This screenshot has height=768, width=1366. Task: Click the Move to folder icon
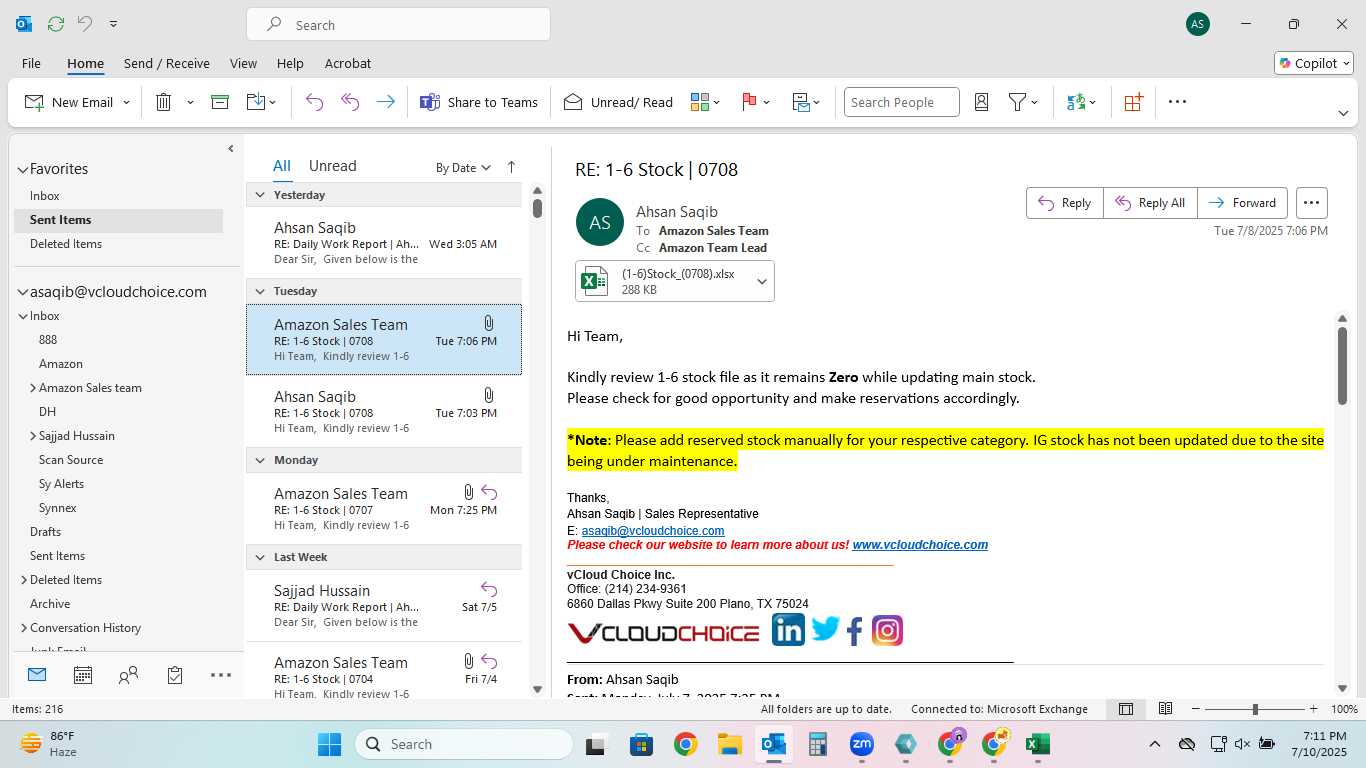tap(255, 102)
